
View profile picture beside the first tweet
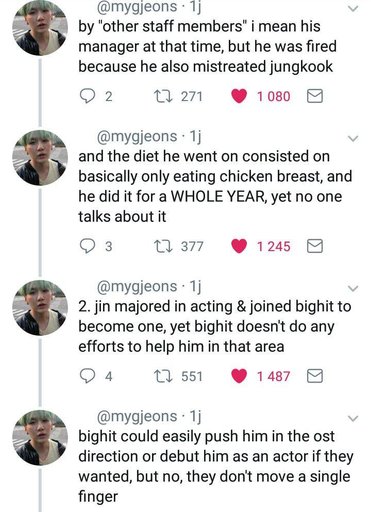click(x=40, y=28)
